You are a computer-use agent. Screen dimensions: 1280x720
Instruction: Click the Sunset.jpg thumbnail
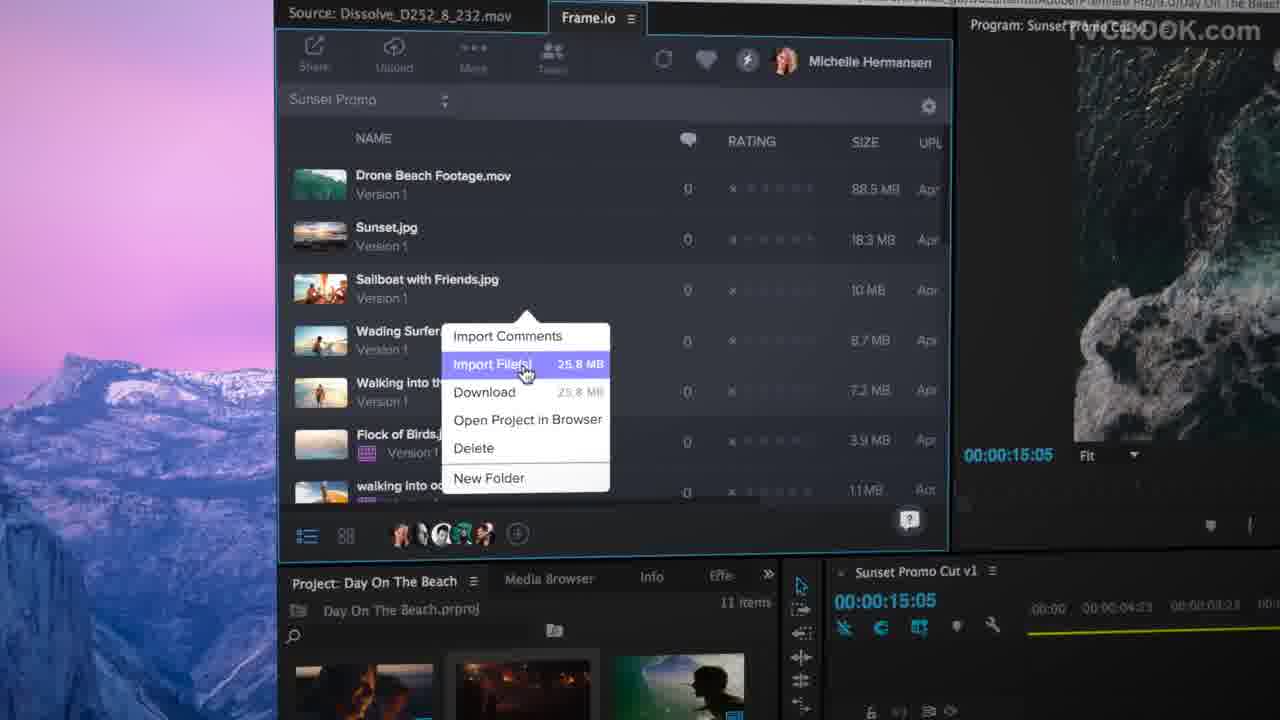tap(320, 236)
